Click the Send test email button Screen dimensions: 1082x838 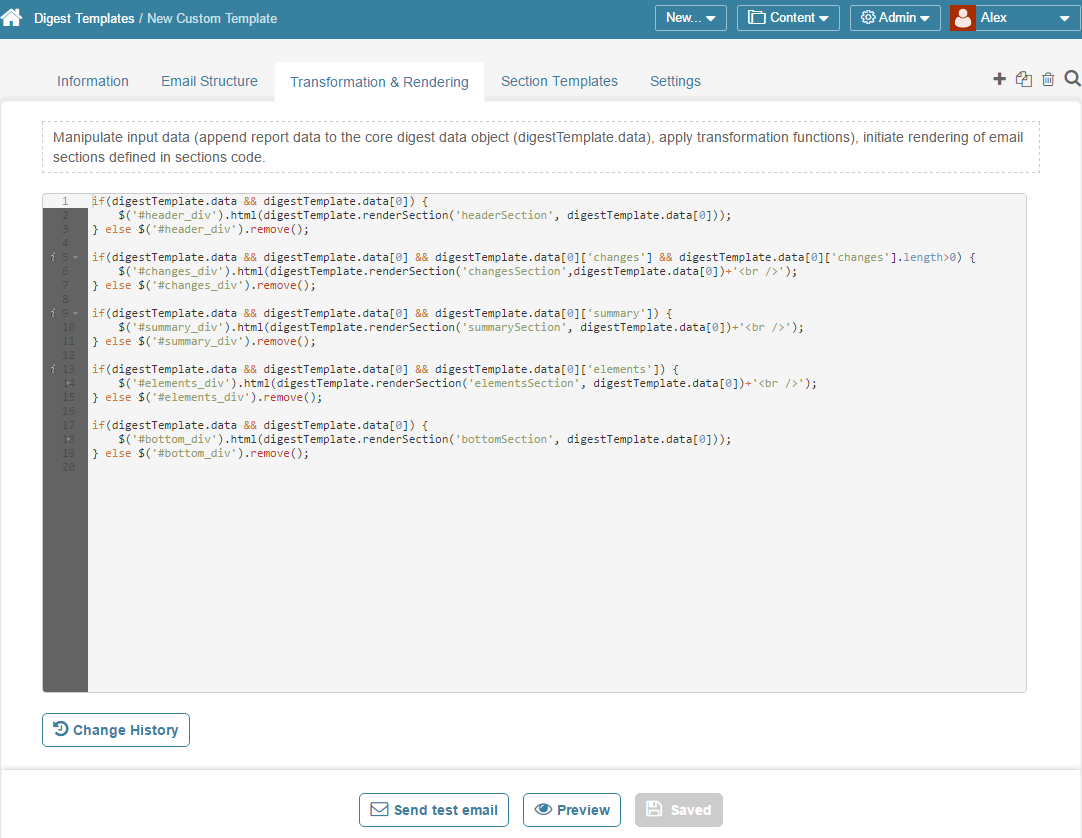click(434, 810)
